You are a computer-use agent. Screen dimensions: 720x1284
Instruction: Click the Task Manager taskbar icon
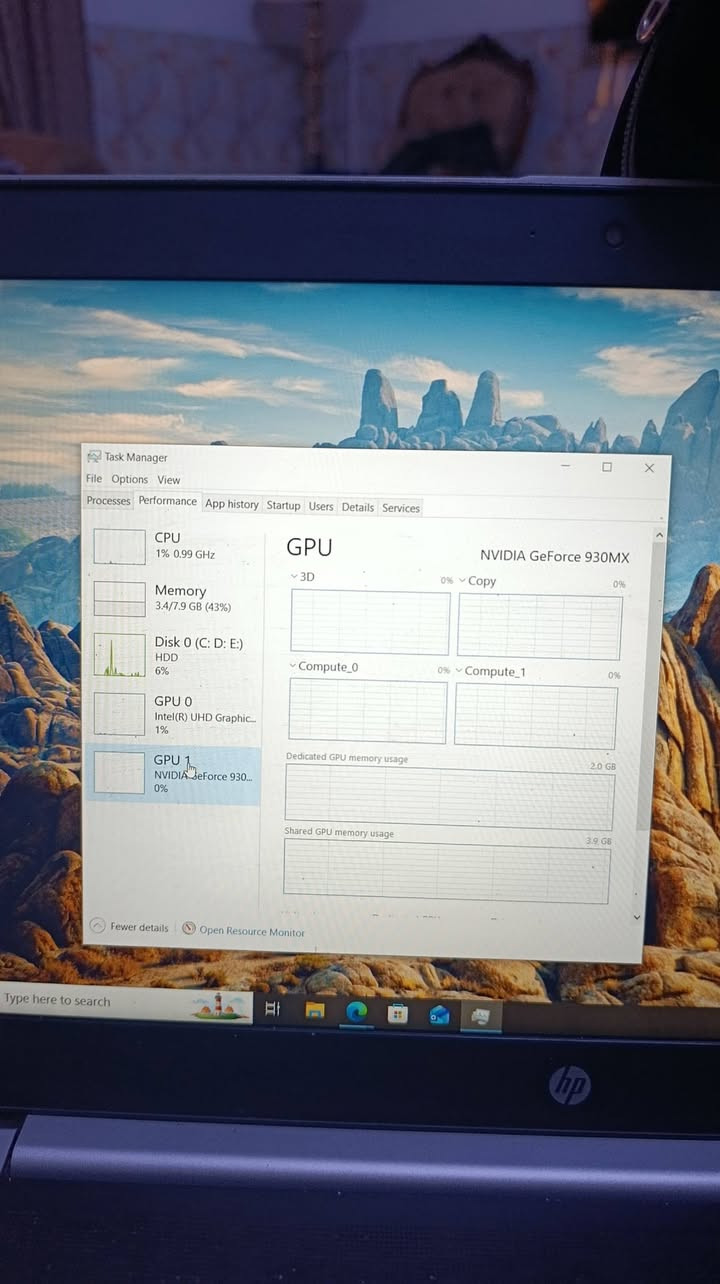pos(481,1017)
